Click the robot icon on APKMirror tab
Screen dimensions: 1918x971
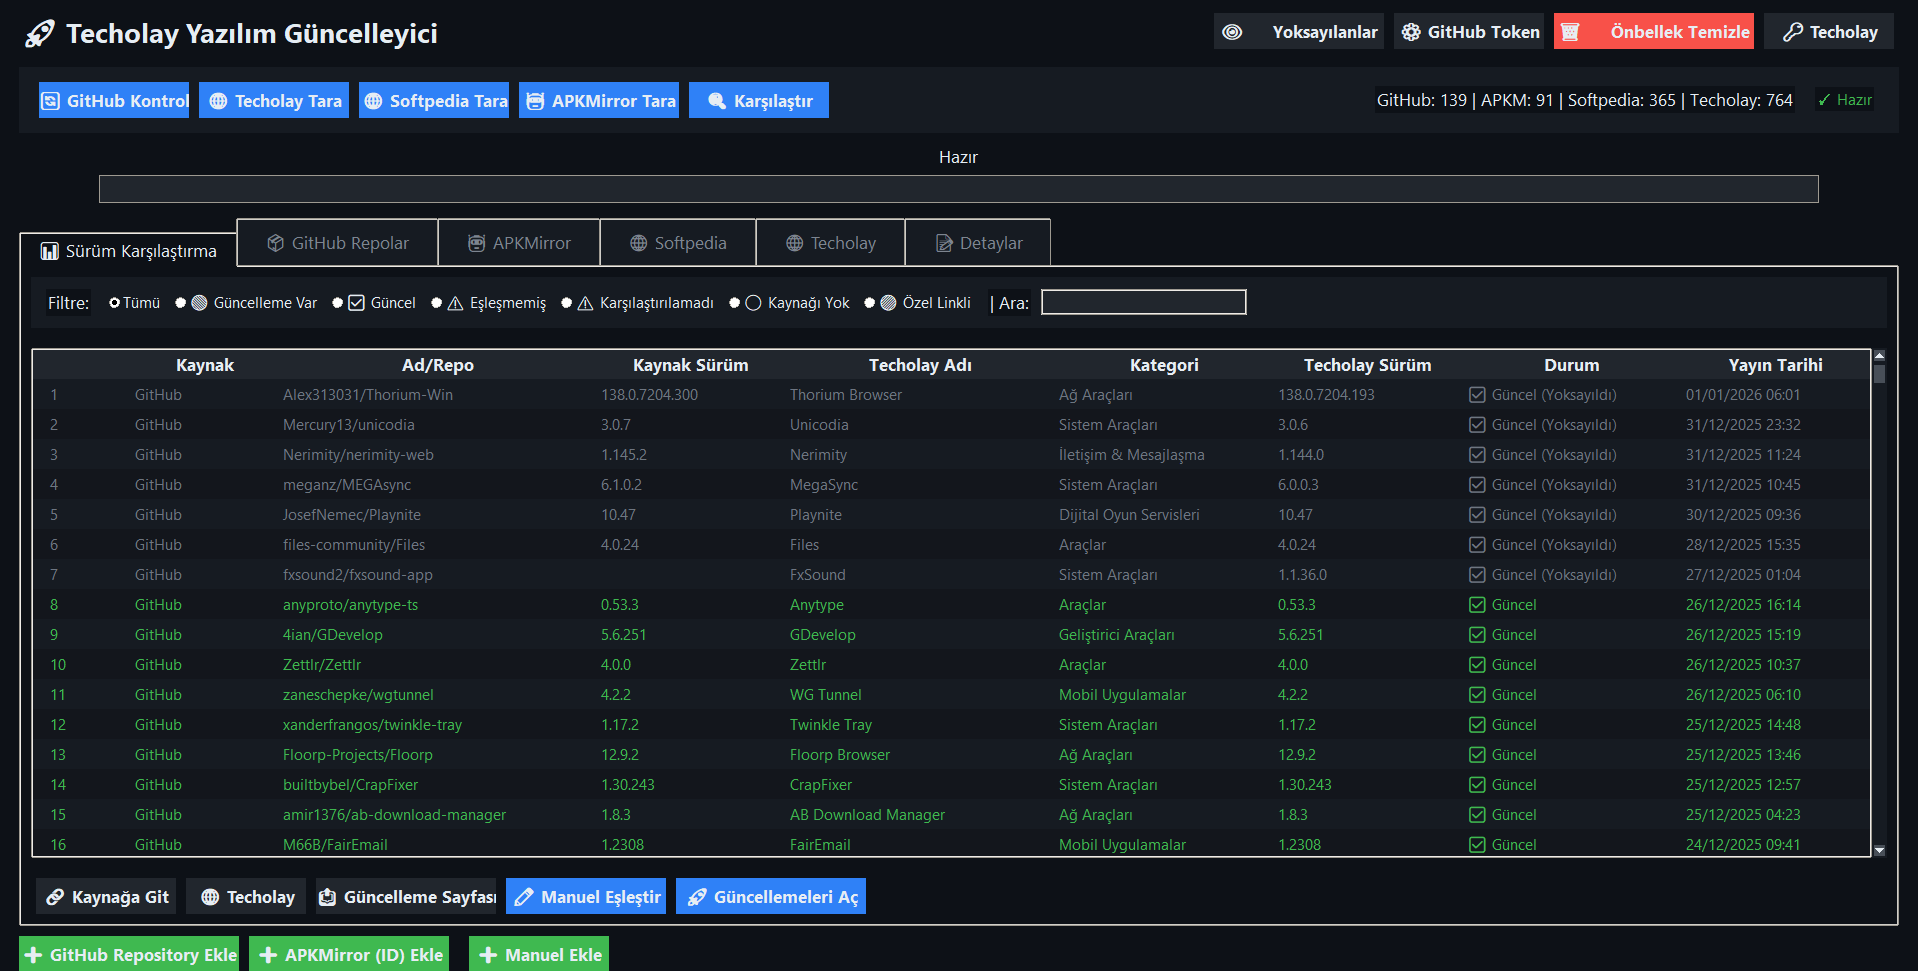click(x=477, y=243)
